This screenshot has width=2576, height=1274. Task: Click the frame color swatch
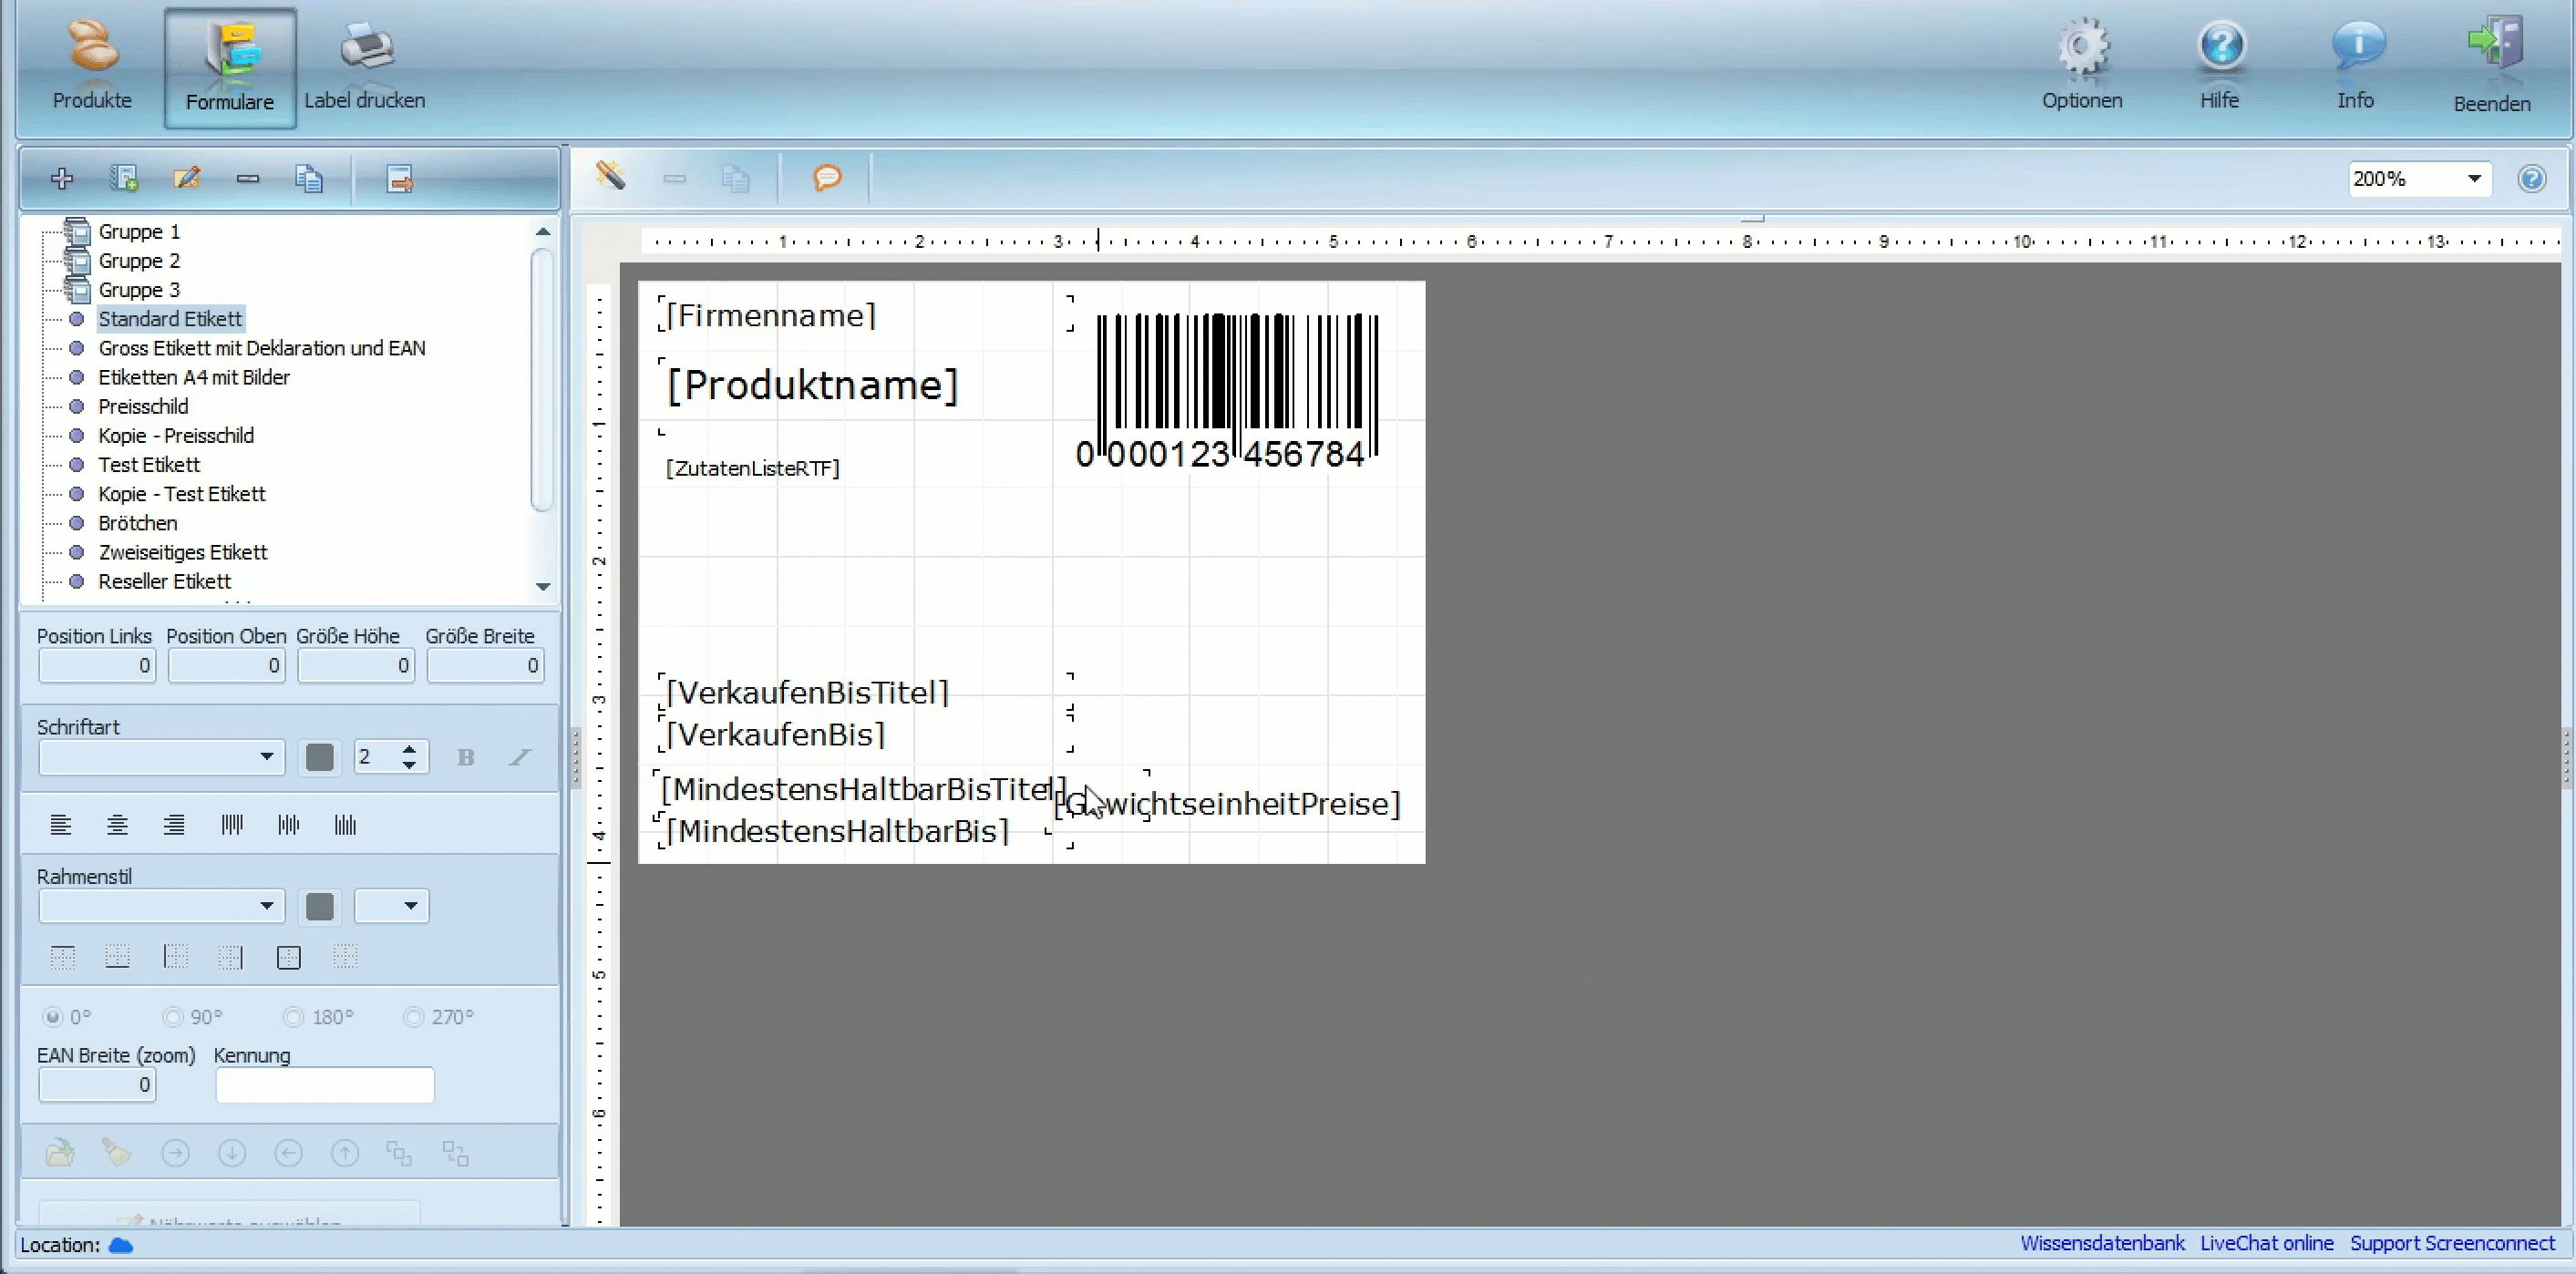320,906
